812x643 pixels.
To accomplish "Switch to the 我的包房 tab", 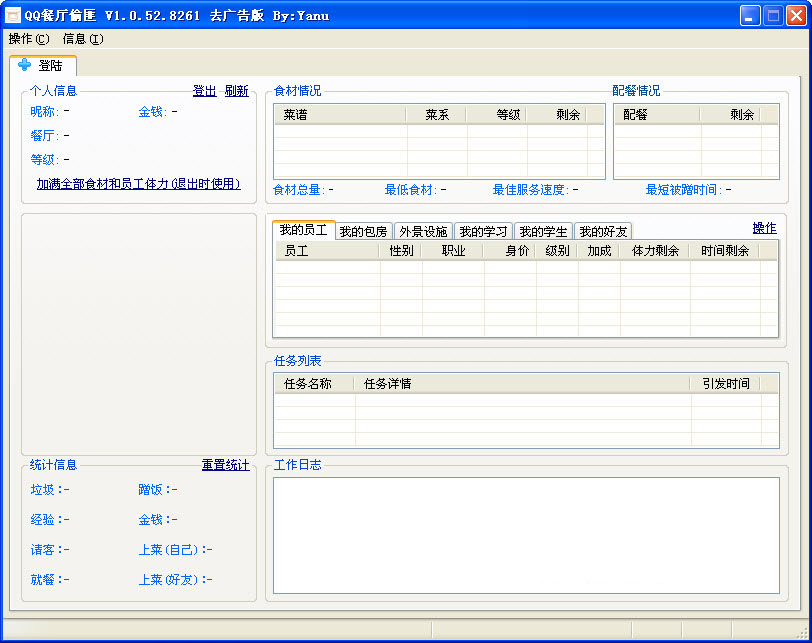I will coord(363,232).
